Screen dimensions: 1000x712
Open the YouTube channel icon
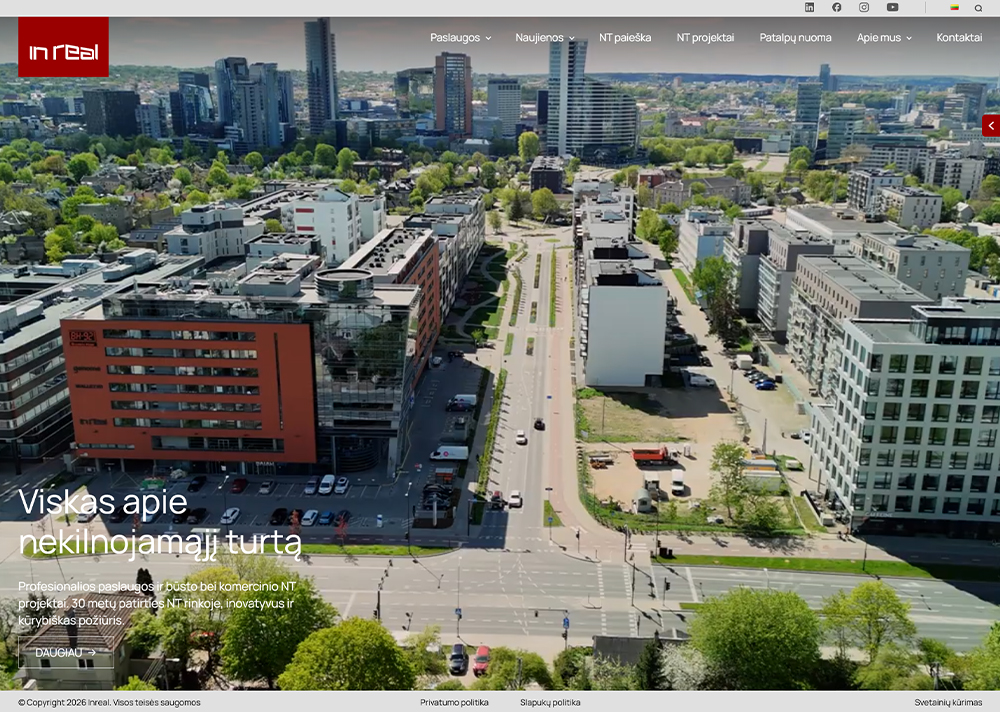(892, 7)
